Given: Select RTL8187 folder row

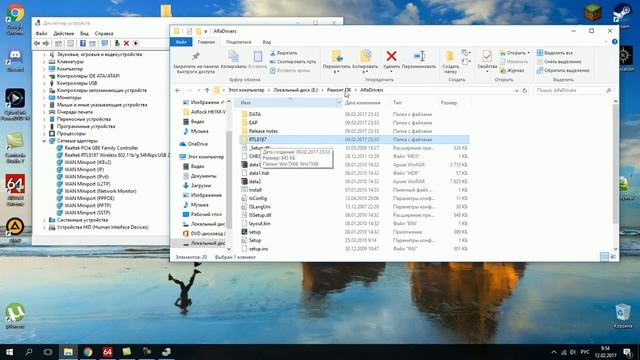Looking at the screenshot, I should pyautogui.click(x=354, y=140).
